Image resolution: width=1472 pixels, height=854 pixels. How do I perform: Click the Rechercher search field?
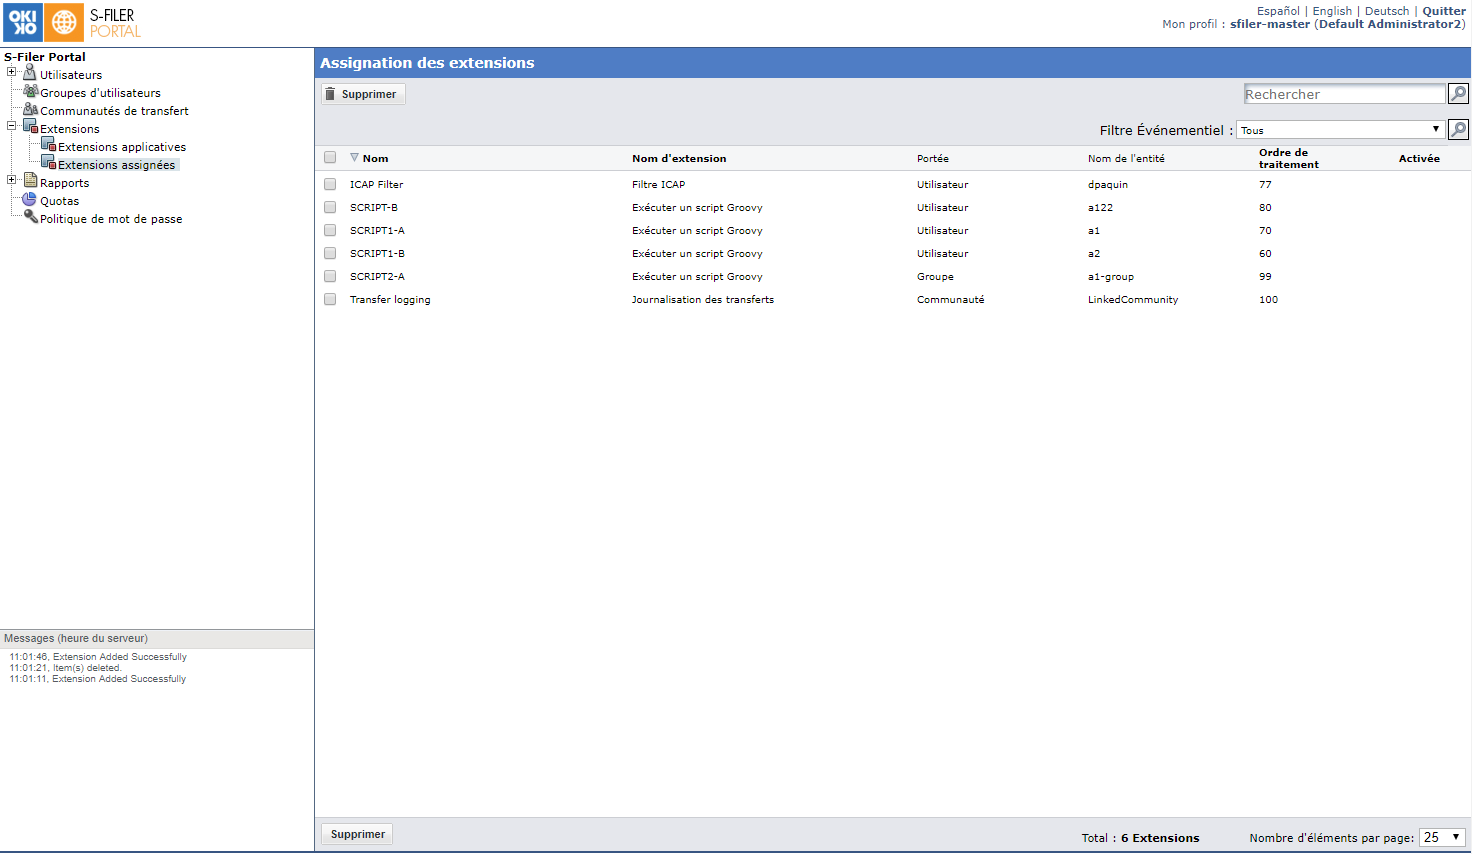tap(1344, 94)
